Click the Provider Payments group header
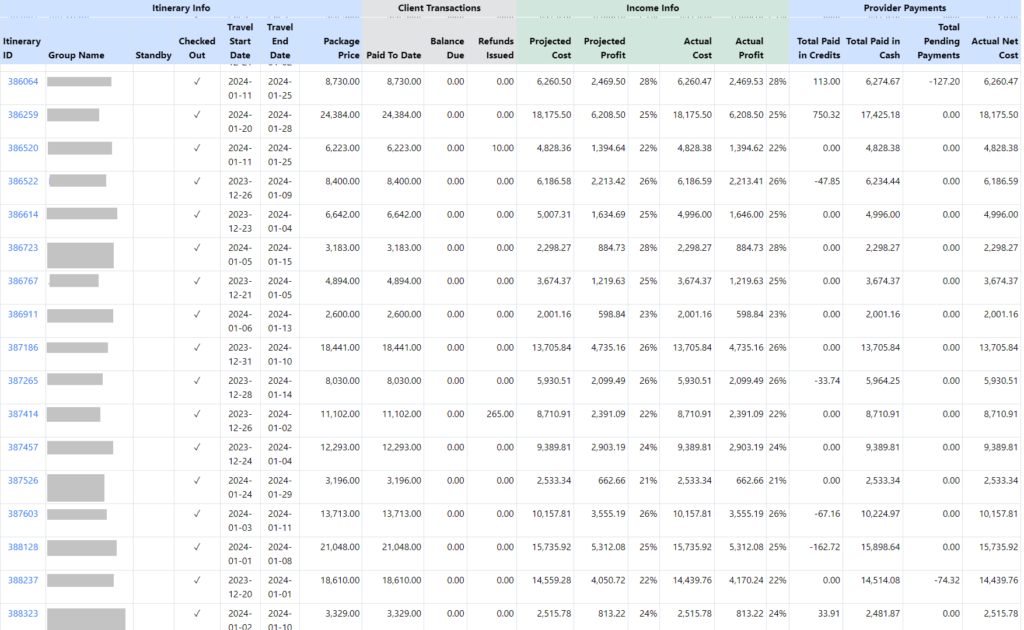This screenshot has width=1024, height=630. [904, 8]
